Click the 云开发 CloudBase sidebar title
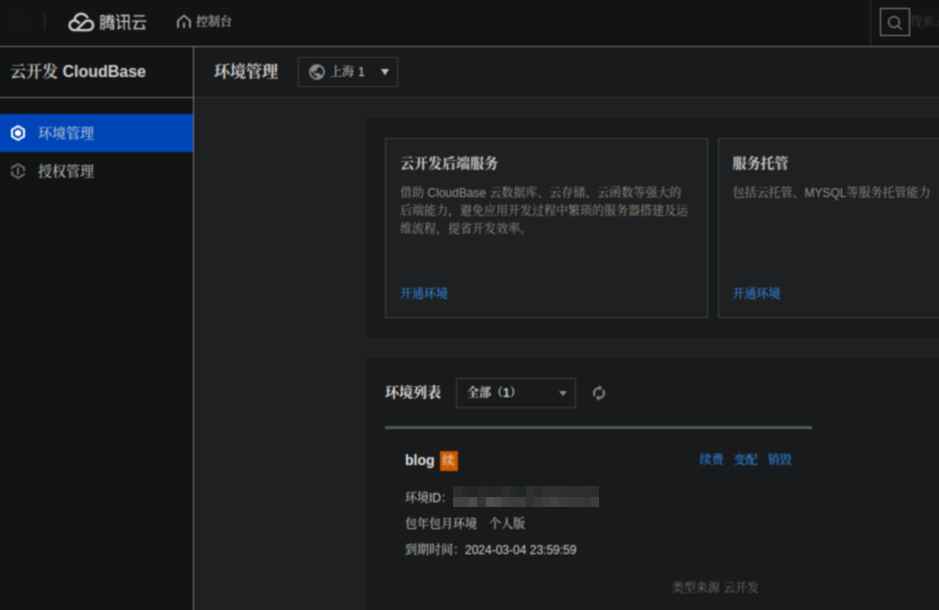The image size is (939, 610). point(78,71)
